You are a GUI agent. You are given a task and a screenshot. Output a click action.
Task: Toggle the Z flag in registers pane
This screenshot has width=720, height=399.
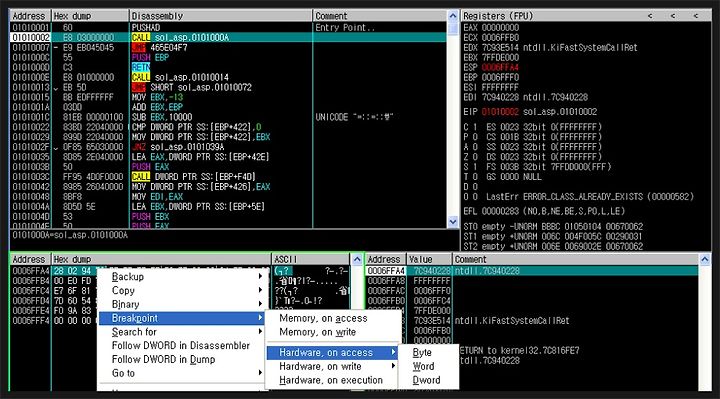coord(475,157)
